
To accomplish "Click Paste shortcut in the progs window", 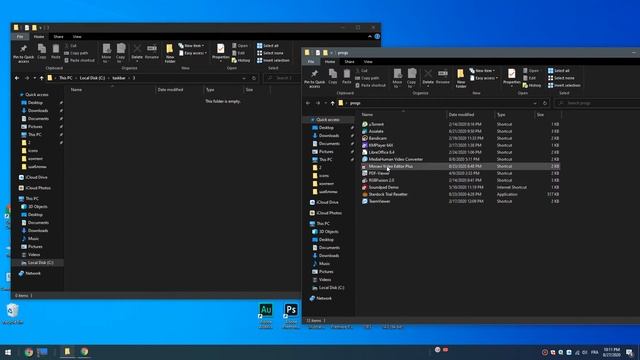I will coord(370,85).
